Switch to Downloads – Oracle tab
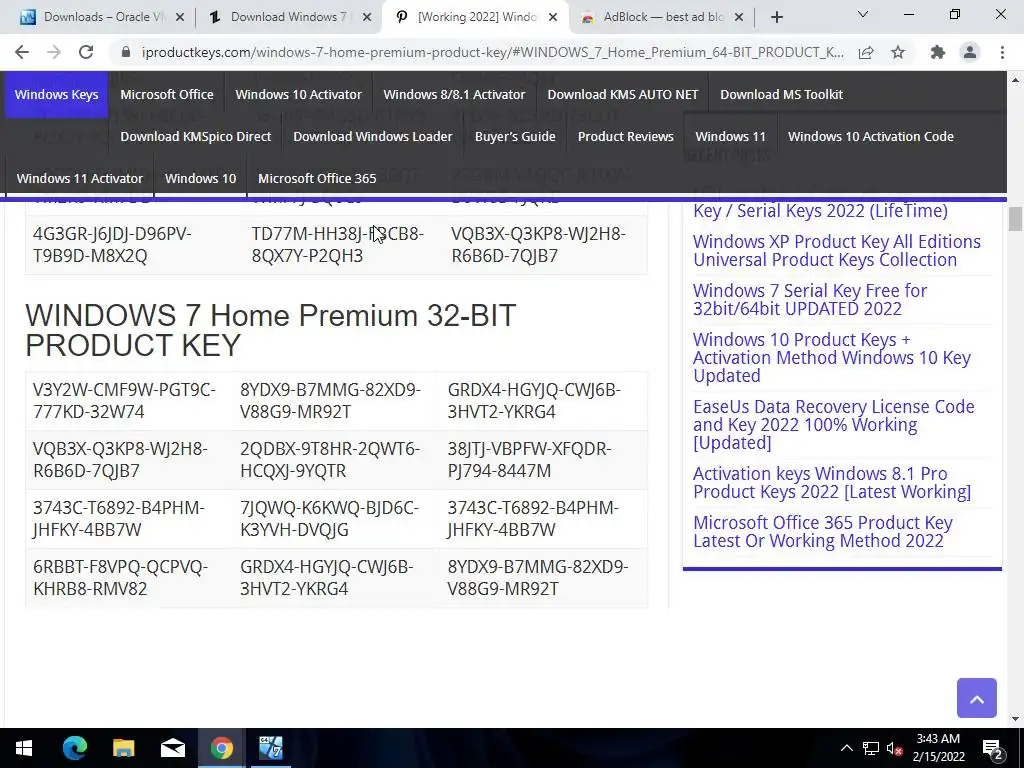The height and width of the screenshot is (768, 1024). pyautogui.click(x=104, y=17)
